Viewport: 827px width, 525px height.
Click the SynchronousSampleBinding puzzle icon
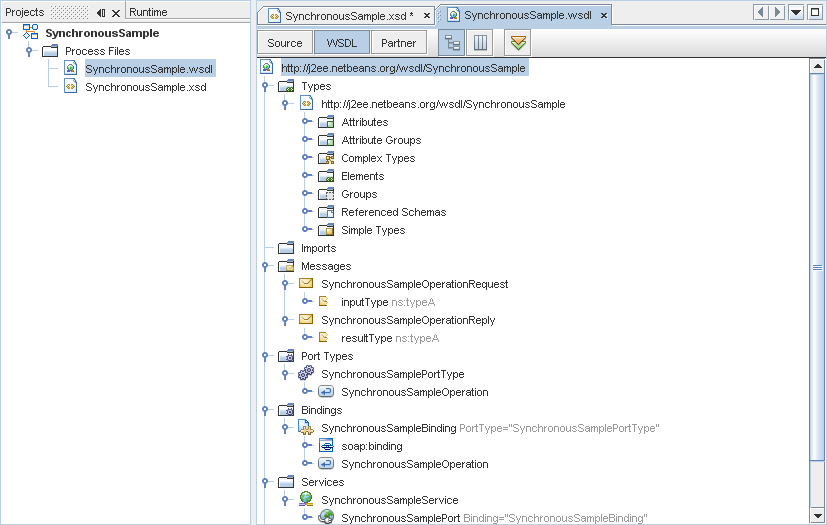(x=306, y=427)
